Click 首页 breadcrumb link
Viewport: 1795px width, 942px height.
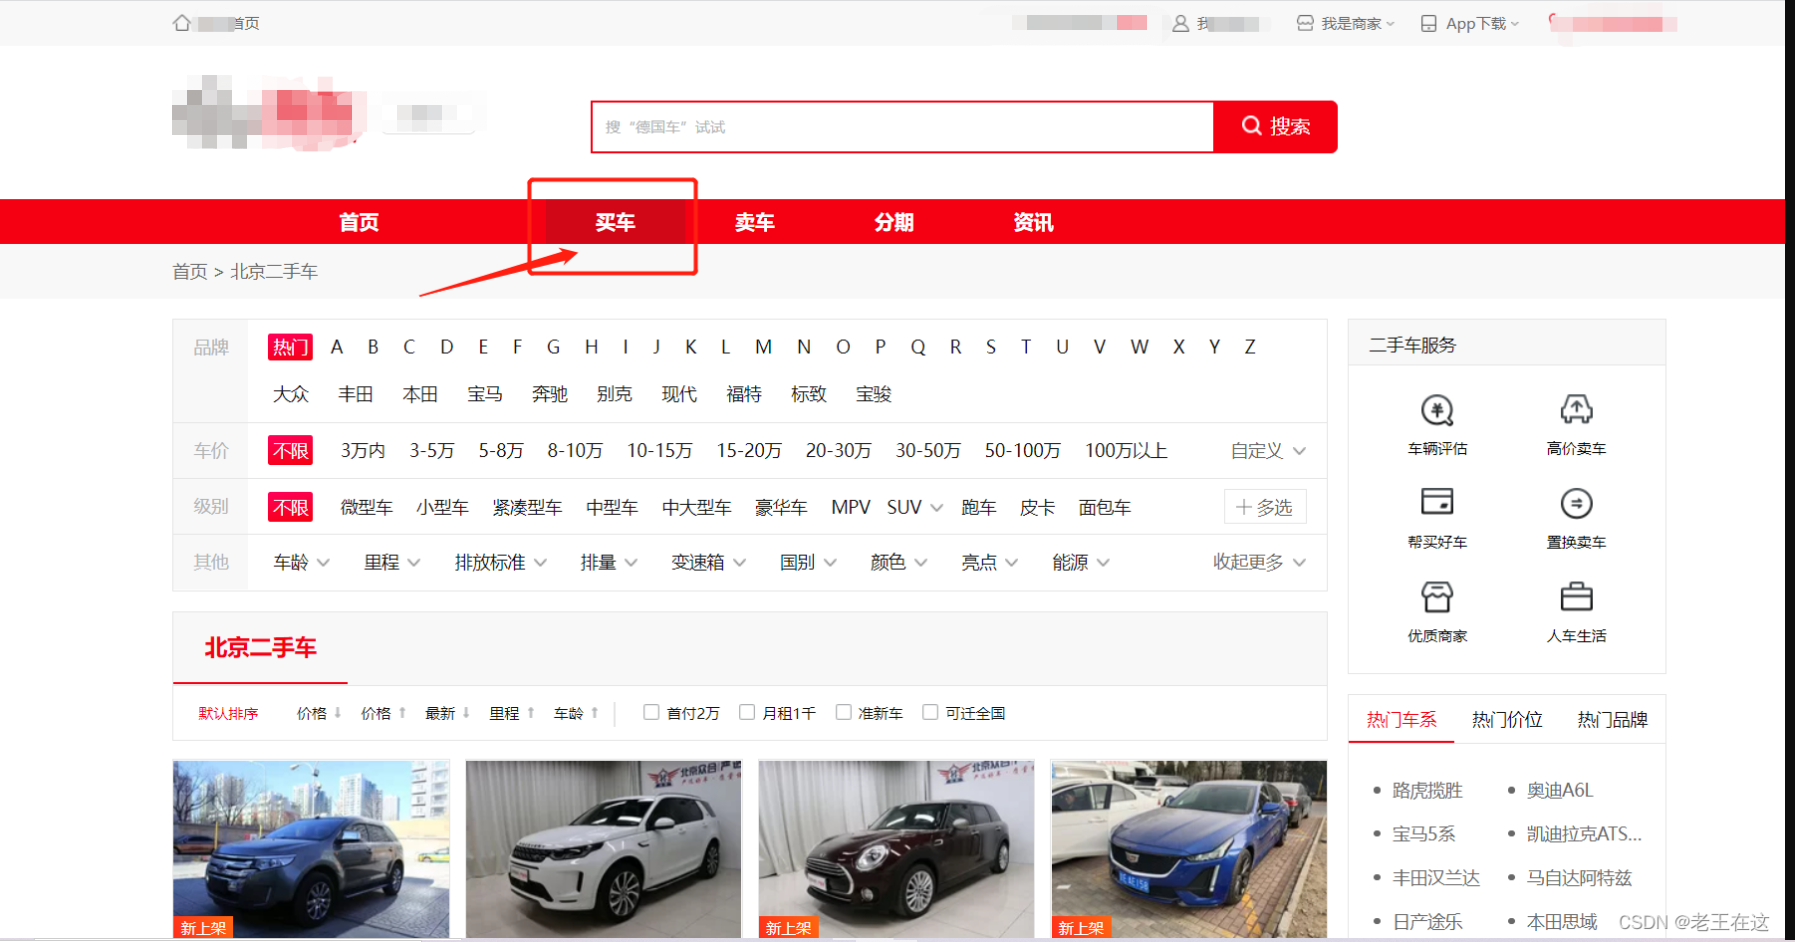coord(190,272)
